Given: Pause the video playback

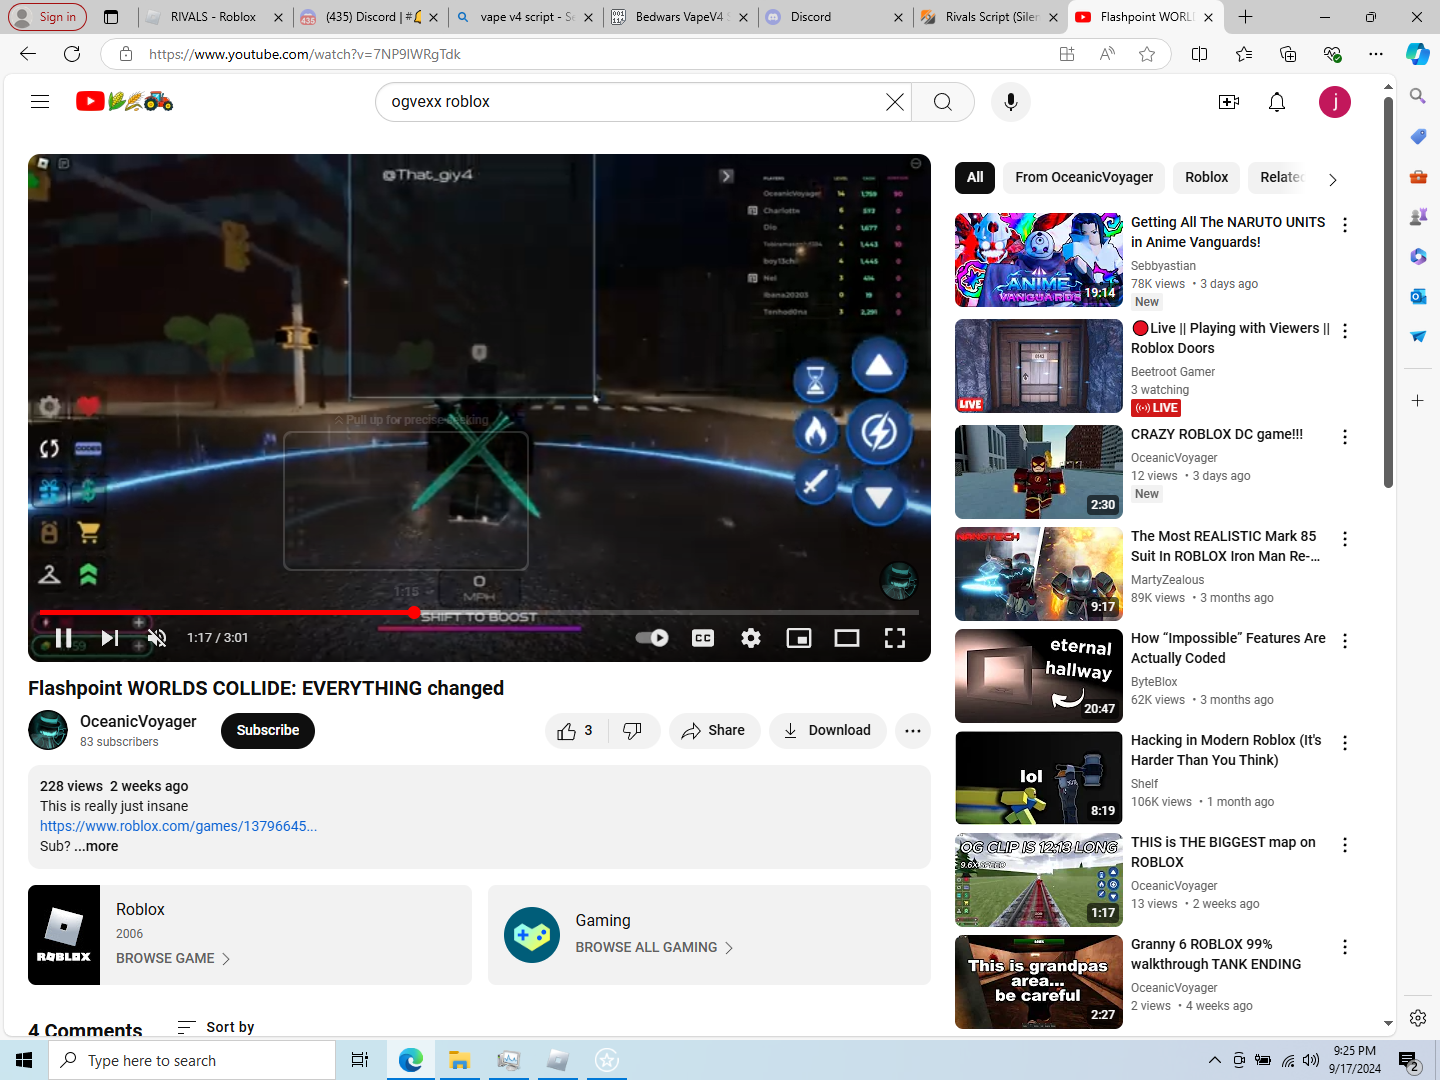Looking at the screenshot, I should point(63,638).
